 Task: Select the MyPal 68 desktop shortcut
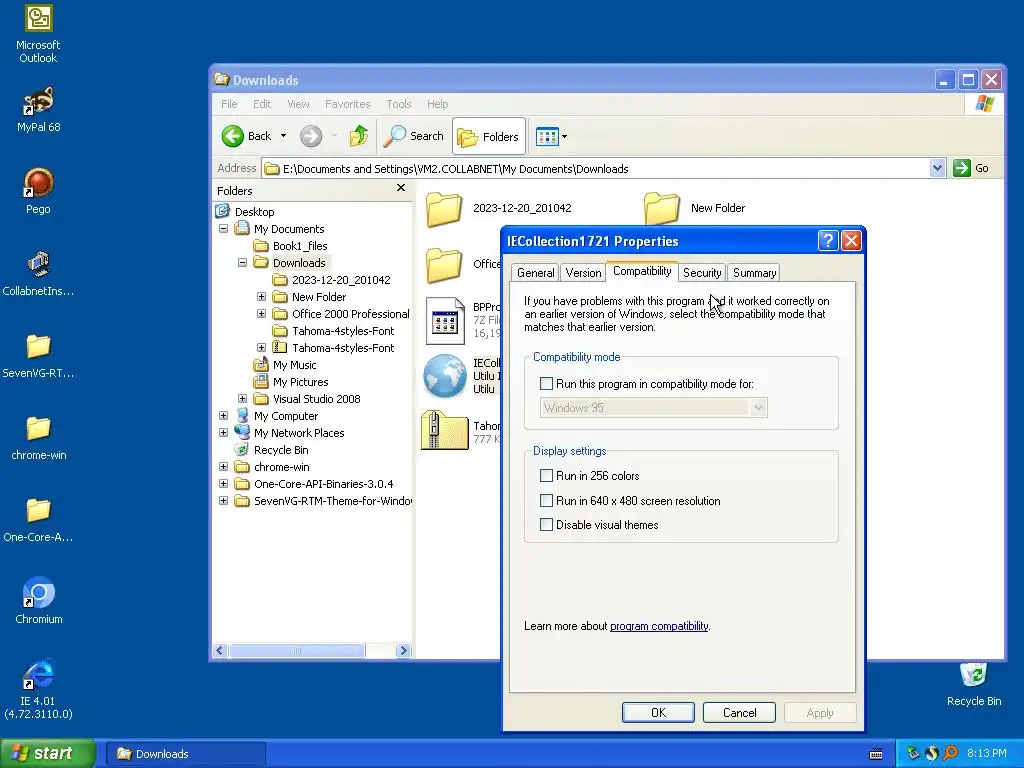[38, 109]
